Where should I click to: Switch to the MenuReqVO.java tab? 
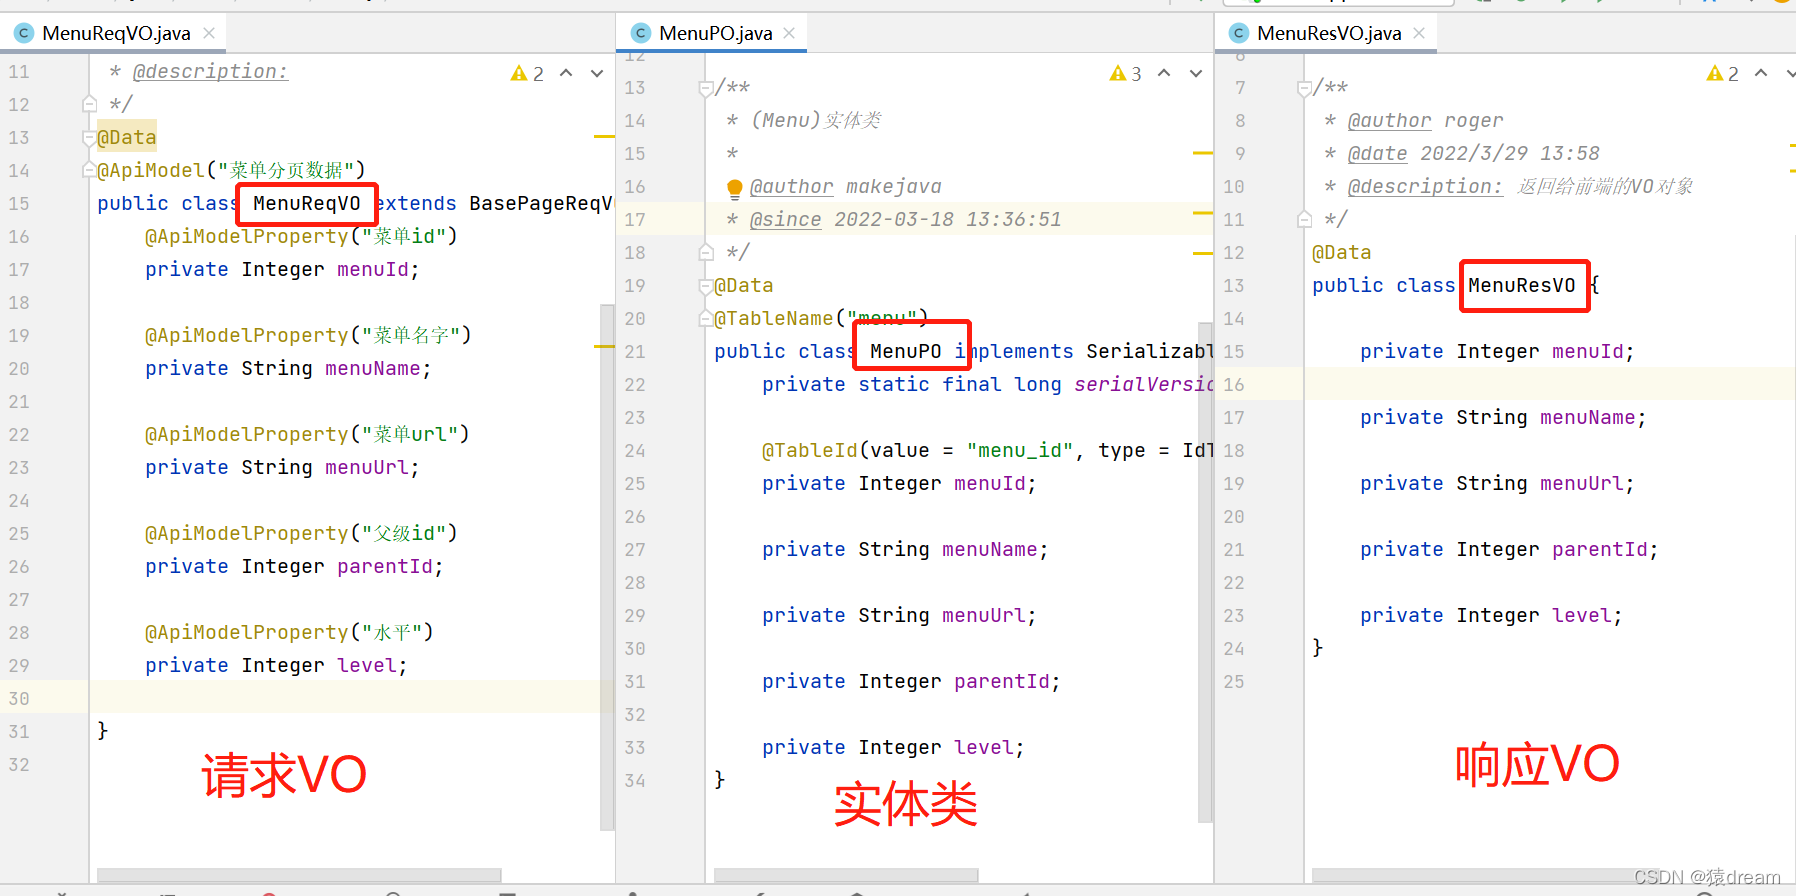[x=116, y=33]
